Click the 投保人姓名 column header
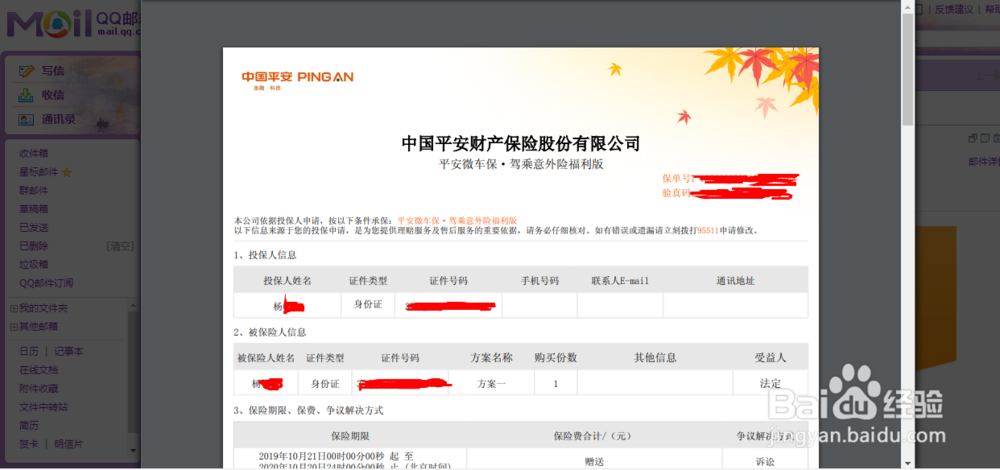The height and width of the screenshot is (470, 1000). click(x=288, y=281)
